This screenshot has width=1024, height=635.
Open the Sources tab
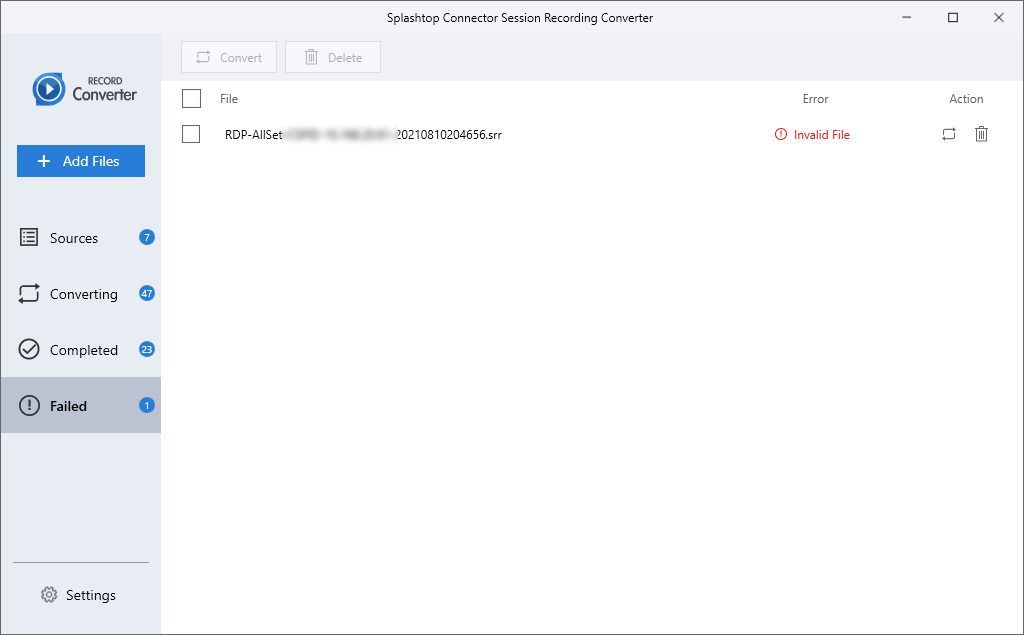click(81, 238)
